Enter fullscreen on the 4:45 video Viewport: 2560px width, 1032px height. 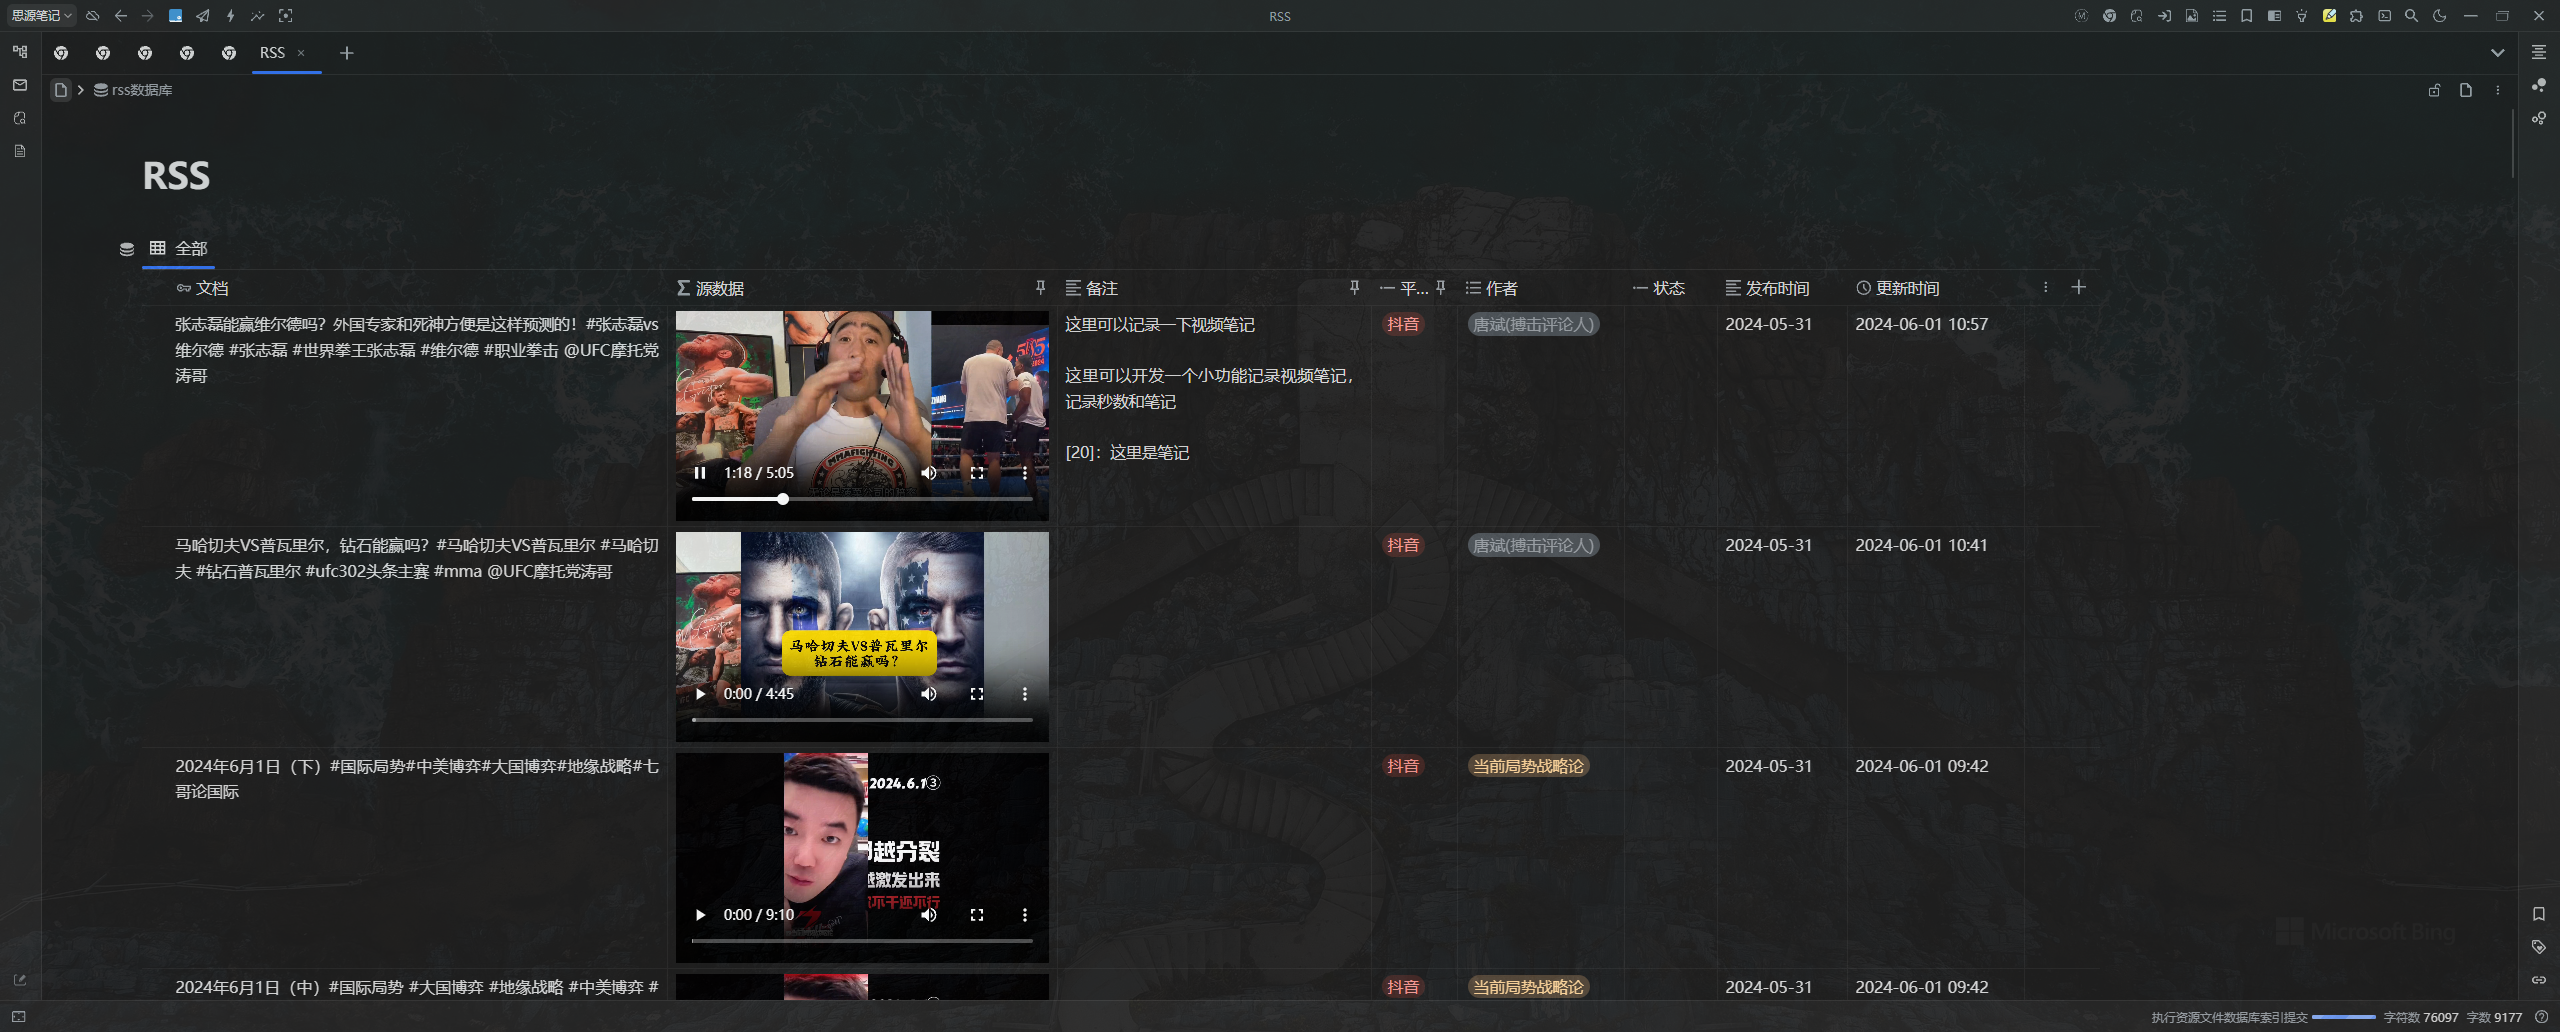[x=977, y=694]
